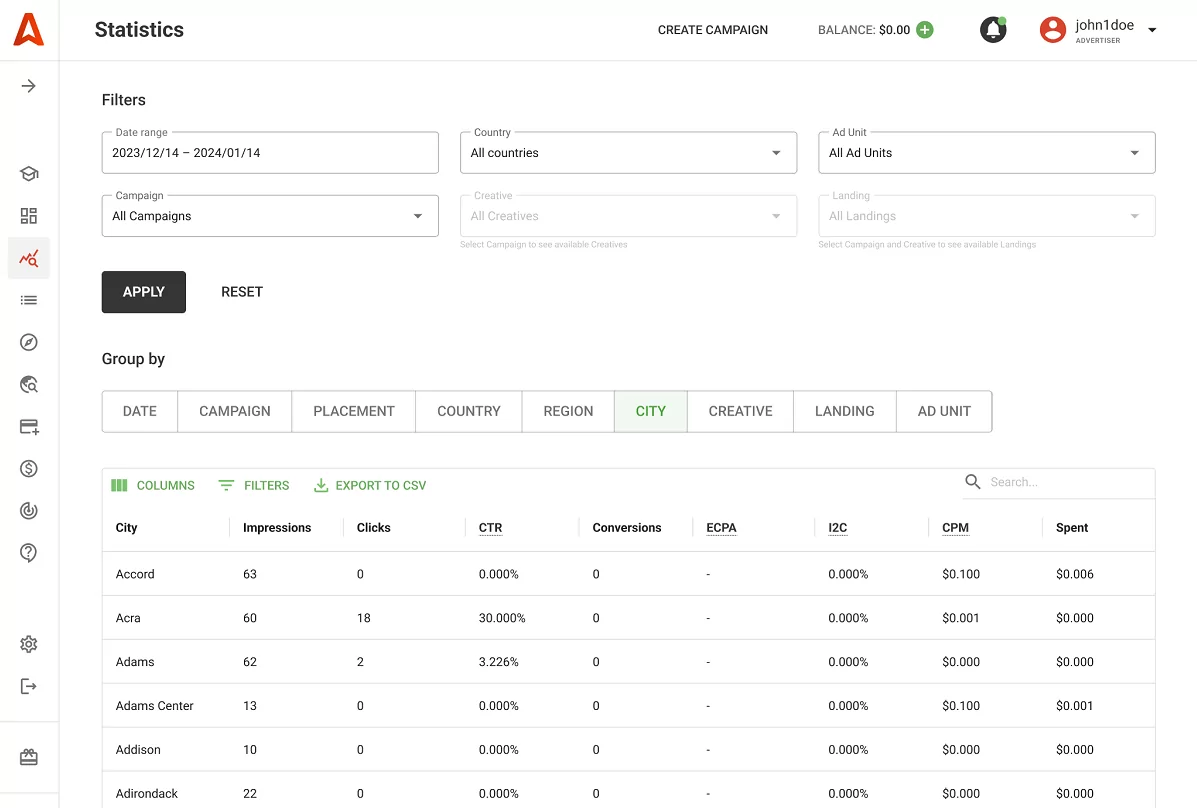Open the All Campaigns dropdown
This screenshot has width=1197, height=808.
tap(270, 216)
